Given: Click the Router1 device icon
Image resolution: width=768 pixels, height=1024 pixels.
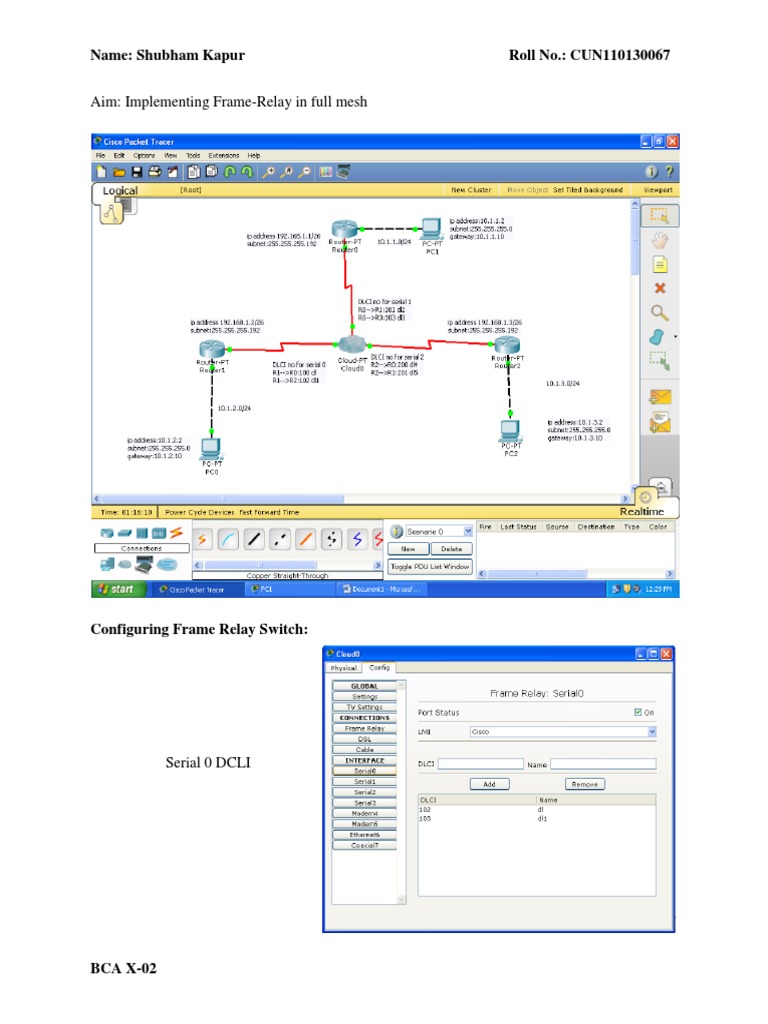Looking at the screenshot, I should (x=212, y=349).
